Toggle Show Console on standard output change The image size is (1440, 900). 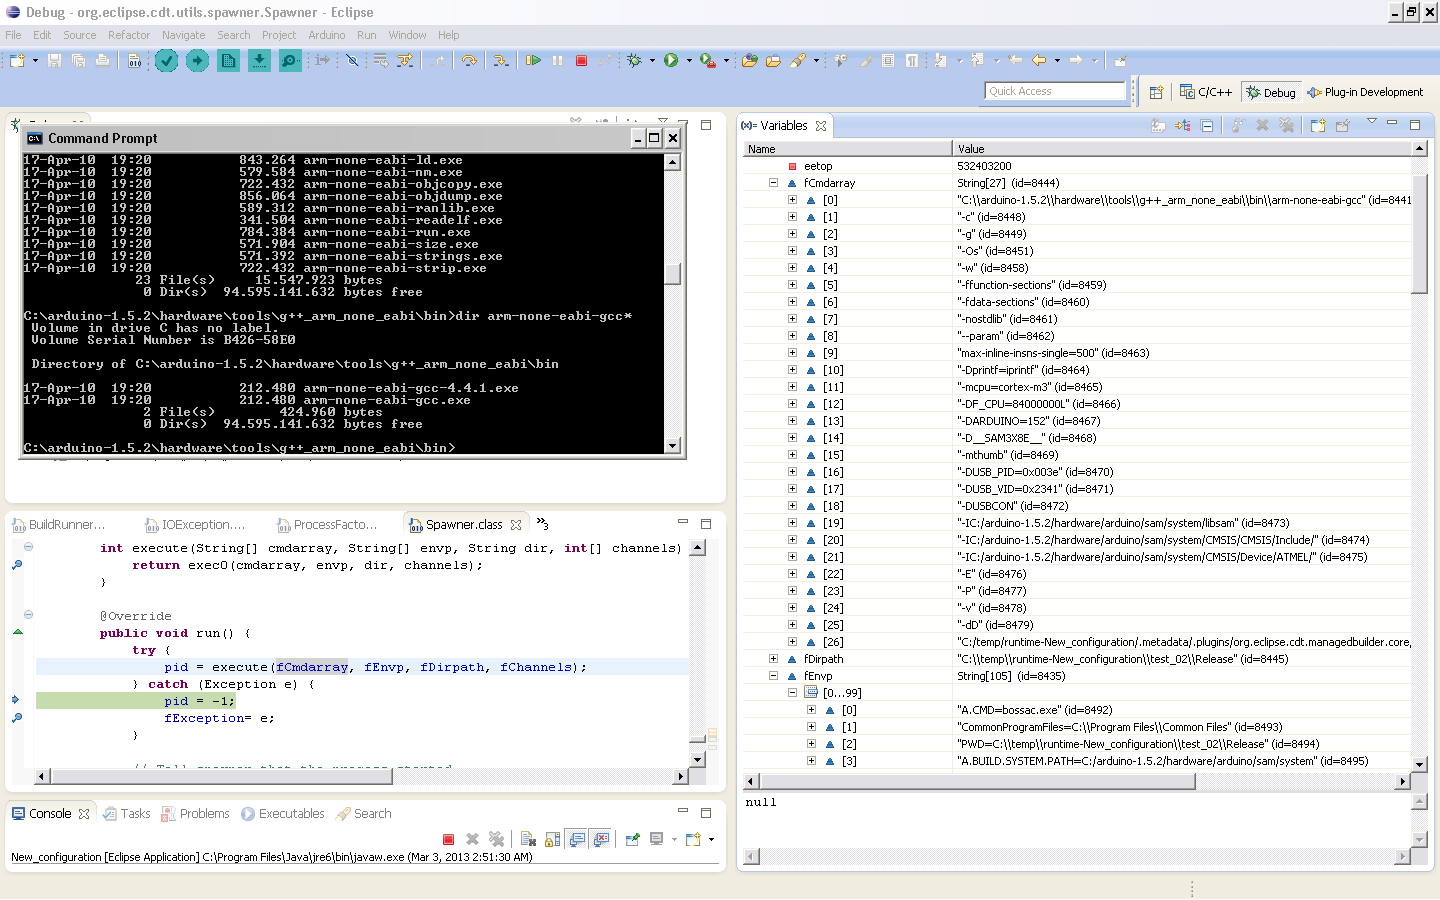pos(577,840)
